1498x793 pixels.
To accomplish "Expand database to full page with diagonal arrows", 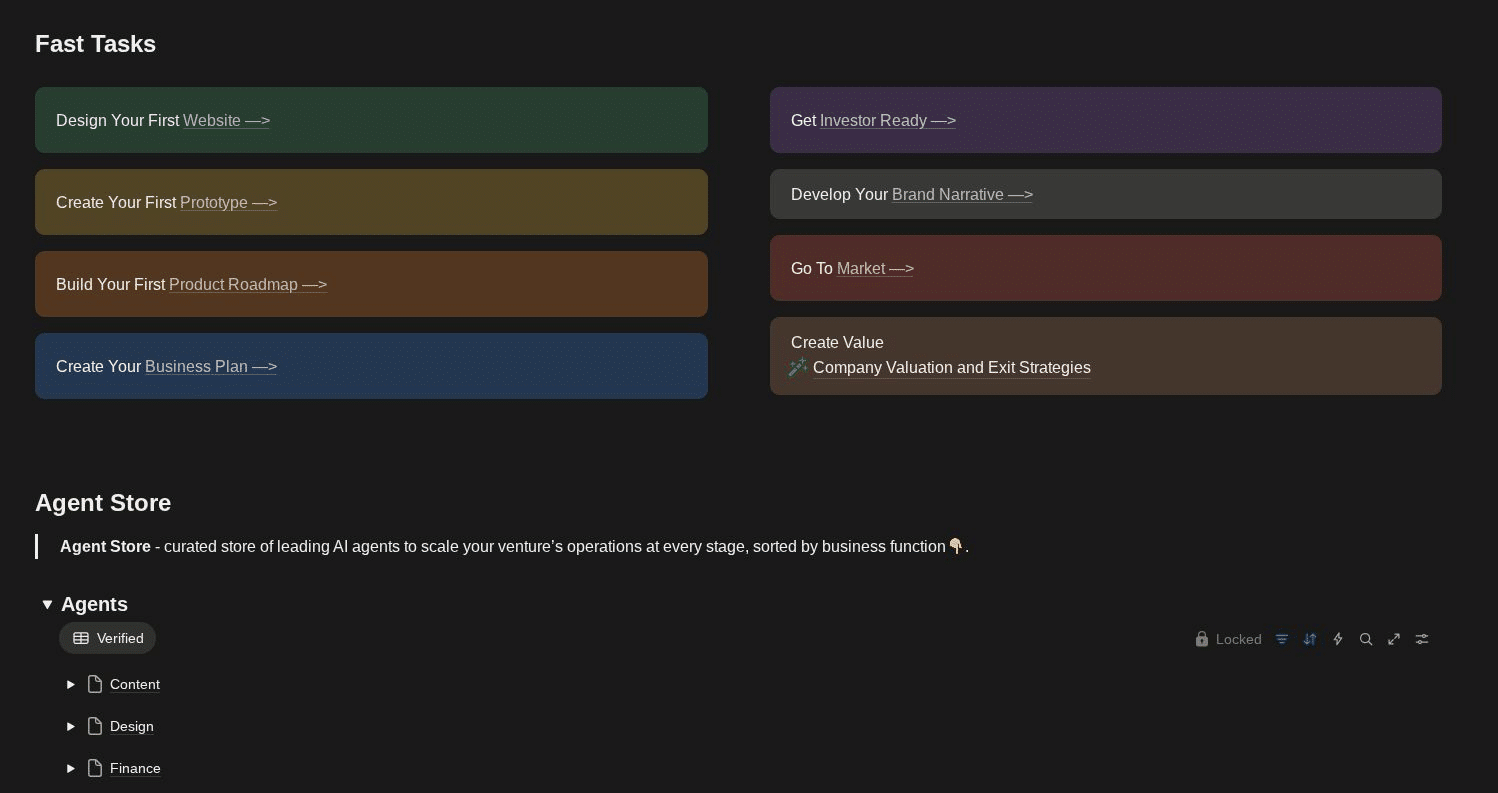I will 1394,639.
